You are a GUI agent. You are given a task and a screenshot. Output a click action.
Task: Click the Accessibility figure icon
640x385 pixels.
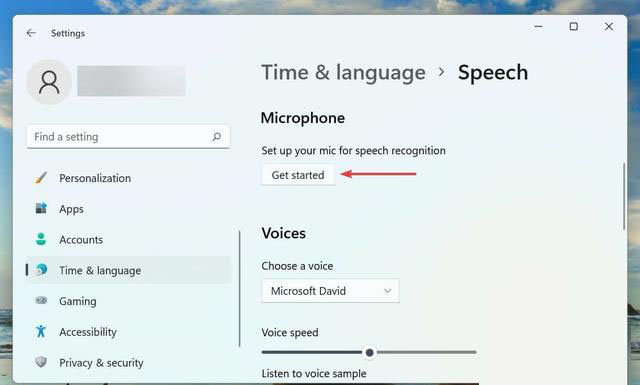pos(41,331)
